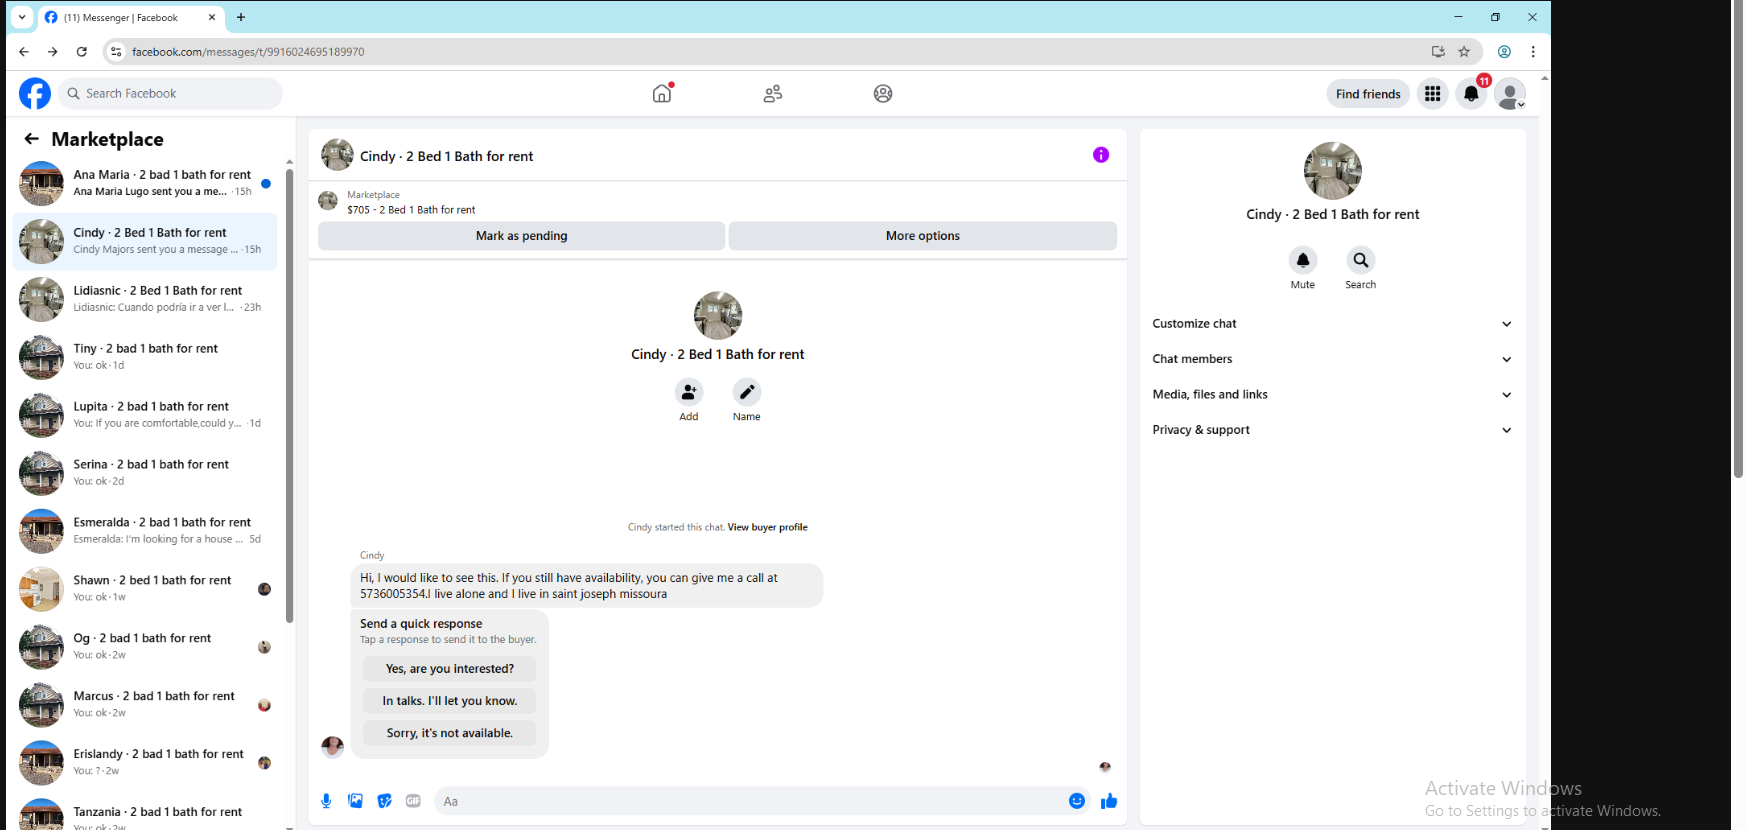Click the More options button
The width and height of the screenshot is (1746, 830).
click(923, 236)
